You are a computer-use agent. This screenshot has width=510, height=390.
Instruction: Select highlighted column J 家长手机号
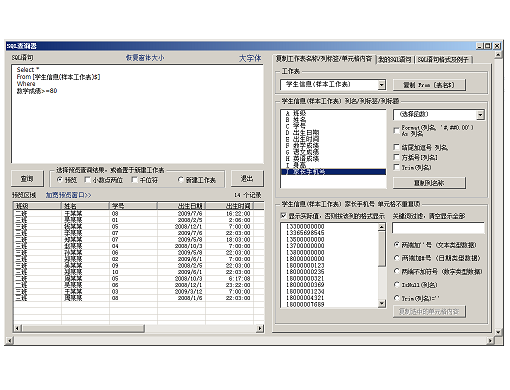pyautogui.click(x=333, y=172)
